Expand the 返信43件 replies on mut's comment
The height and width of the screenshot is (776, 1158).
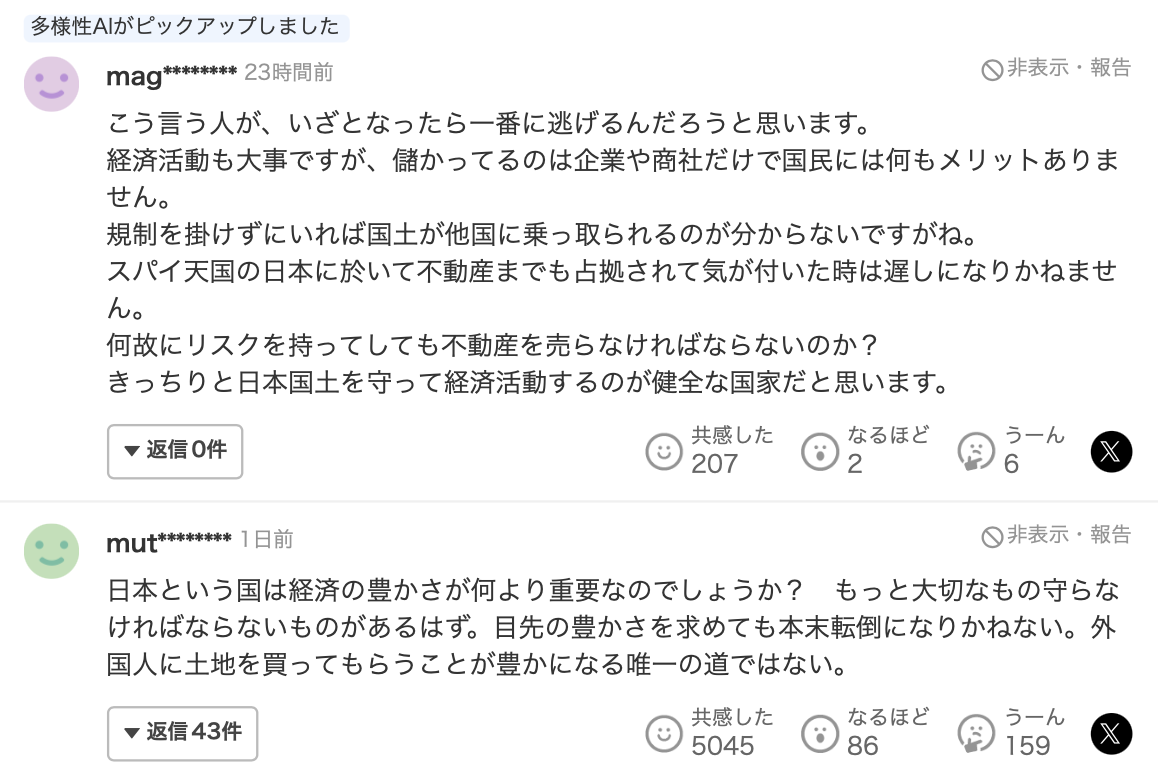[182, 733]
